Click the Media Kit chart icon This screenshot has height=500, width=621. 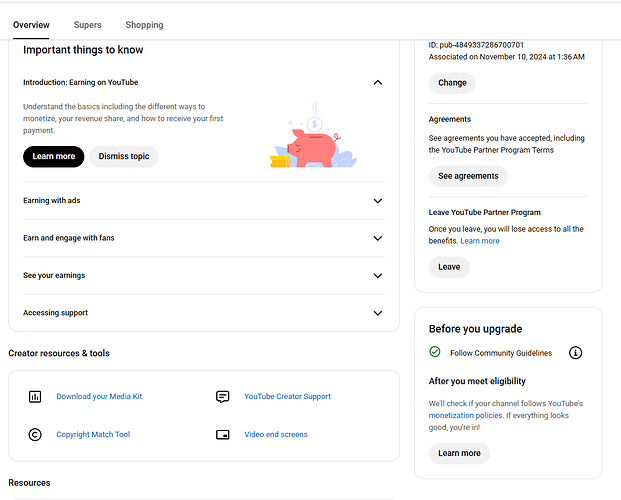point(35,396)
